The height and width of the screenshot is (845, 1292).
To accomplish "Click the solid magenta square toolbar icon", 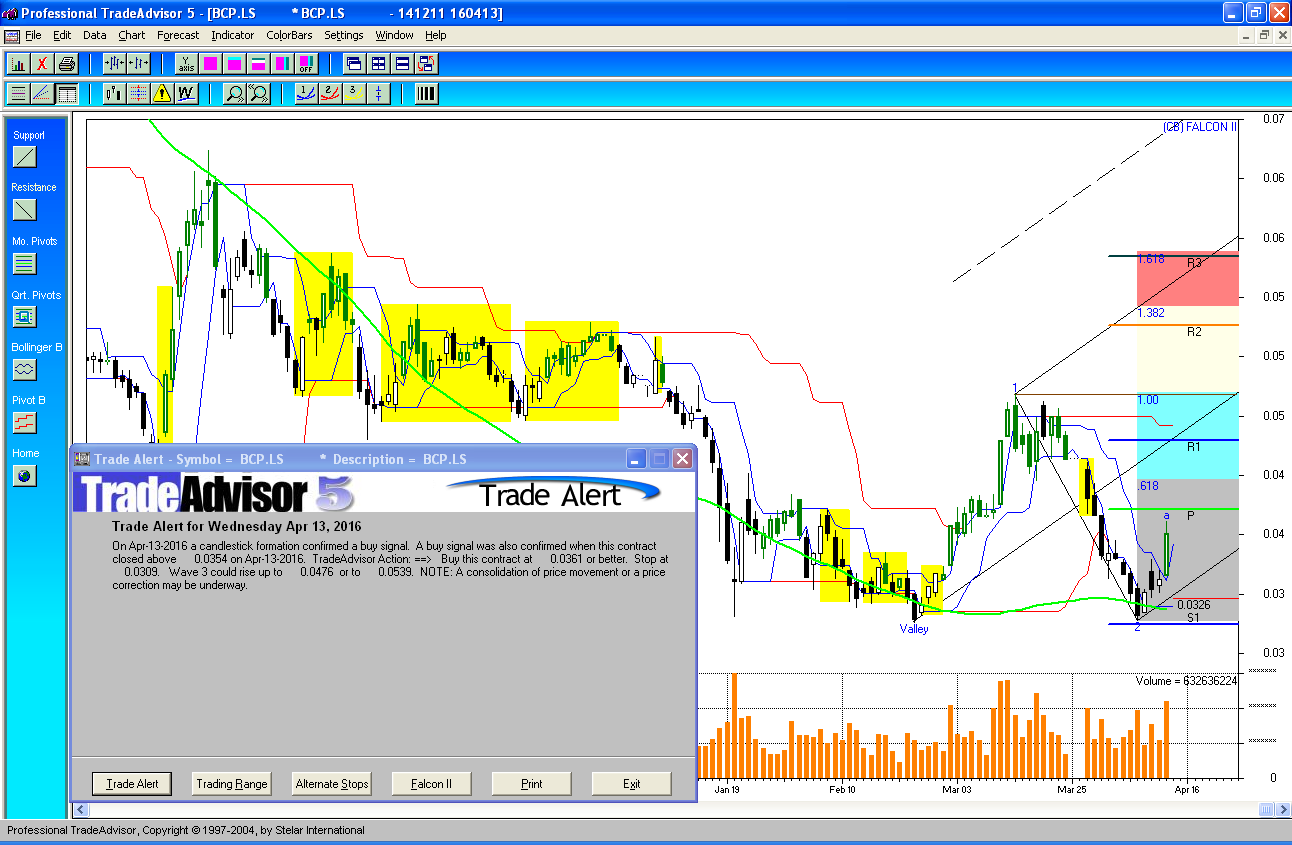I will click(x=210, y=64).
